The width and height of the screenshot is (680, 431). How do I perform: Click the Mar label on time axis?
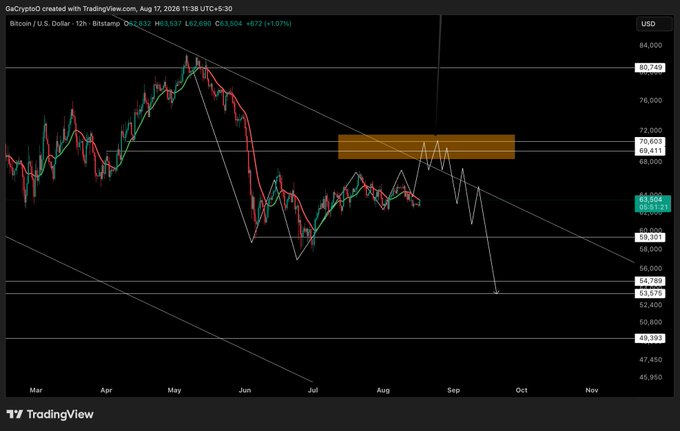pos(36,390)
